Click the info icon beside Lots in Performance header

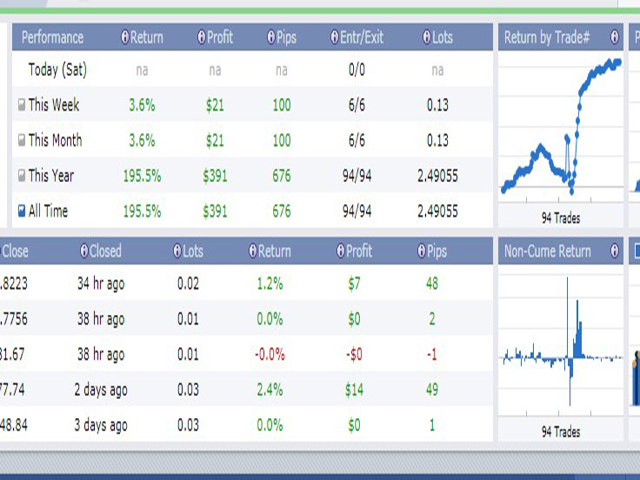pos(427,37)
